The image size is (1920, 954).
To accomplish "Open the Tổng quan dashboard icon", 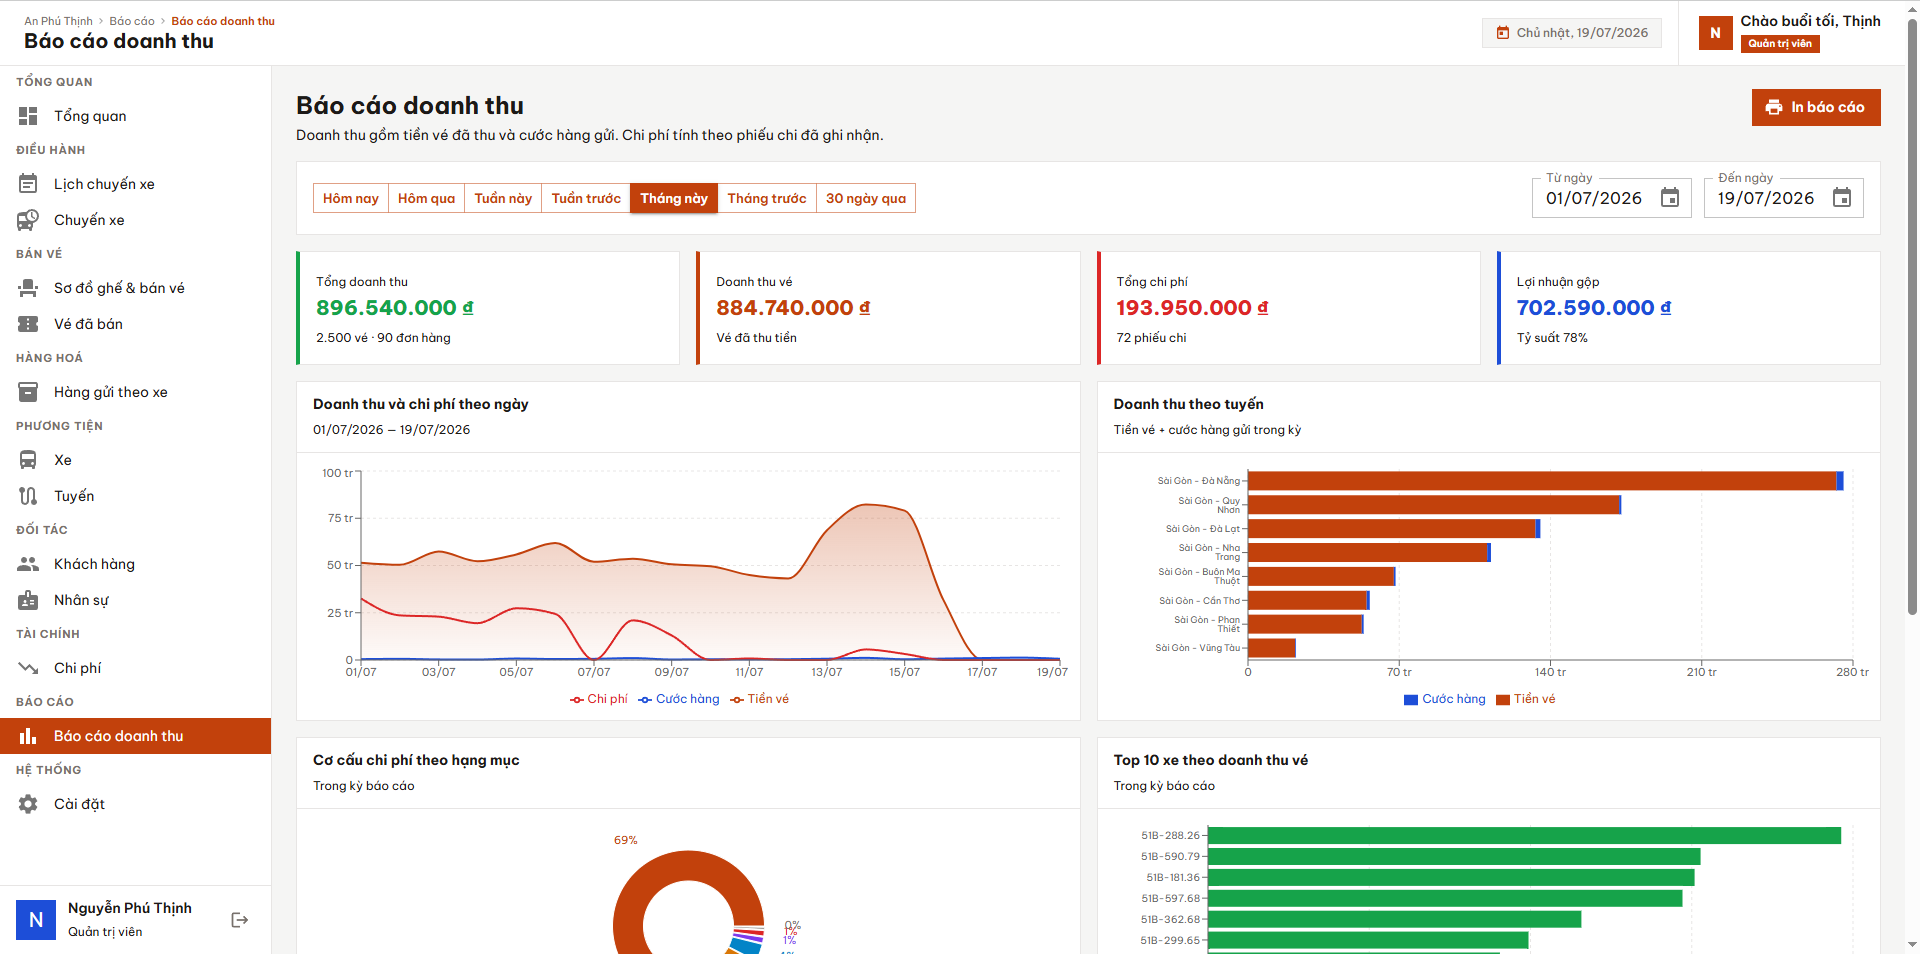I will 28,116.
